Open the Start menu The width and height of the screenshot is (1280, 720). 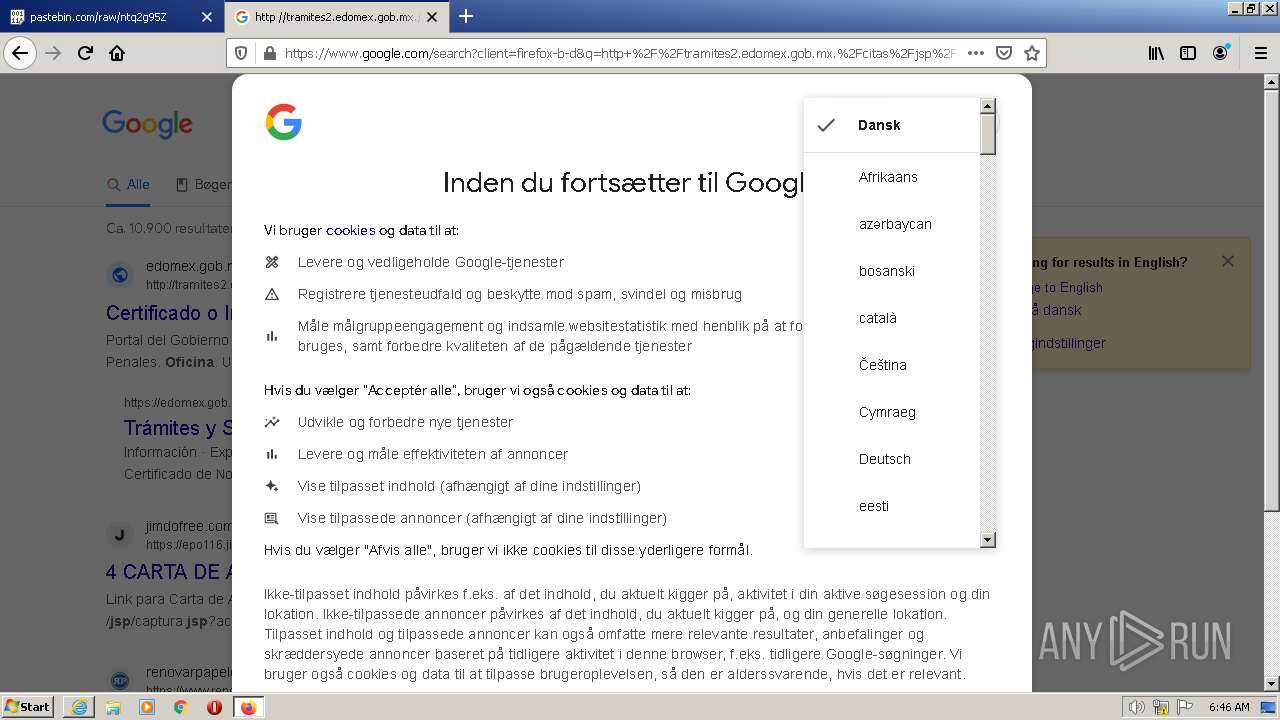pos(28,707)
